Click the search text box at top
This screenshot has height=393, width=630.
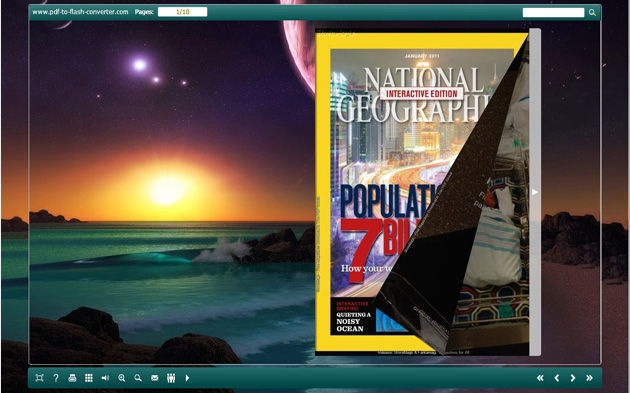[x=553, y=12]
